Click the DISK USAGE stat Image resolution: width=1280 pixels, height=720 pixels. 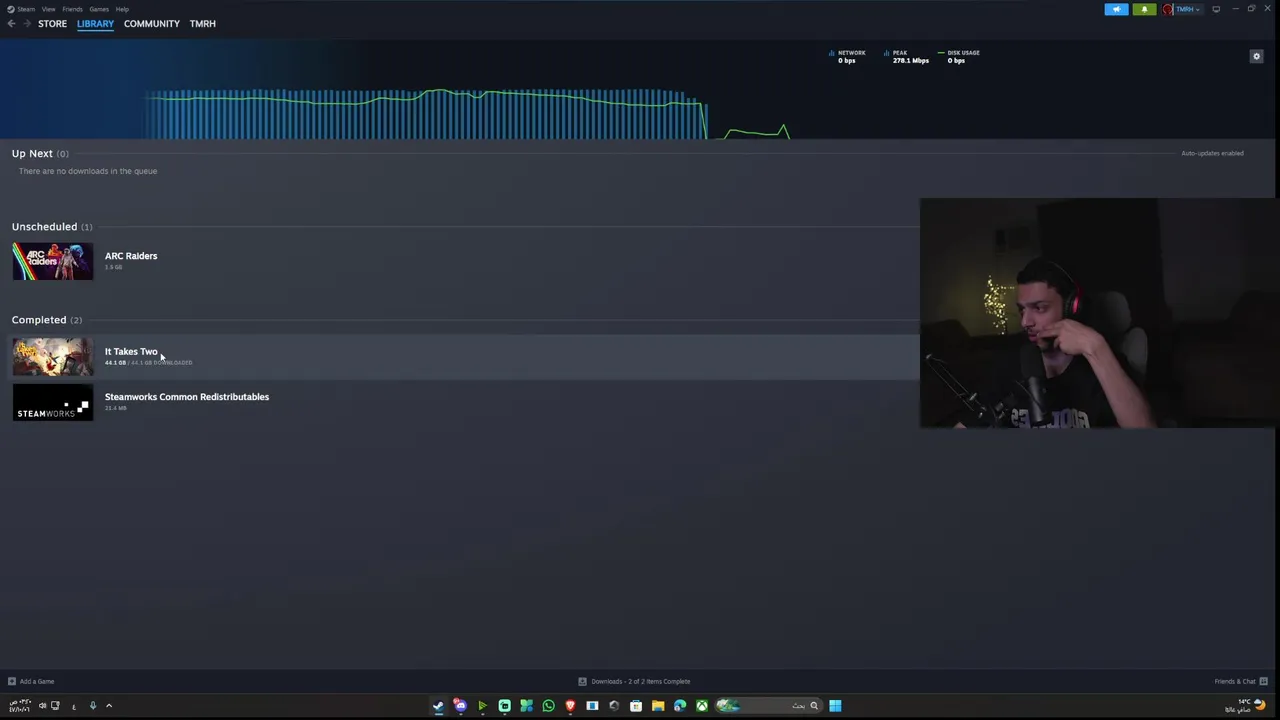pyautogui.click(x=959, y=56)
